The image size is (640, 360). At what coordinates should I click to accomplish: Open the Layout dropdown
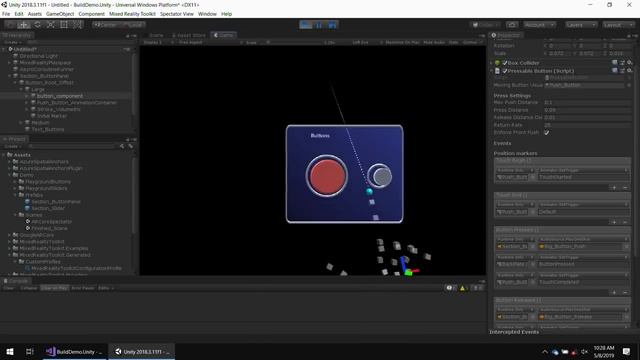point(618,25)
